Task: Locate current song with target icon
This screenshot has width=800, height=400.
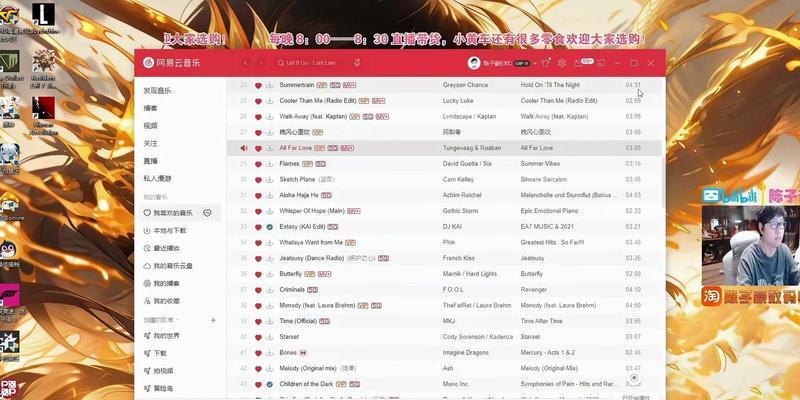Action: click(x=634, y=378)
